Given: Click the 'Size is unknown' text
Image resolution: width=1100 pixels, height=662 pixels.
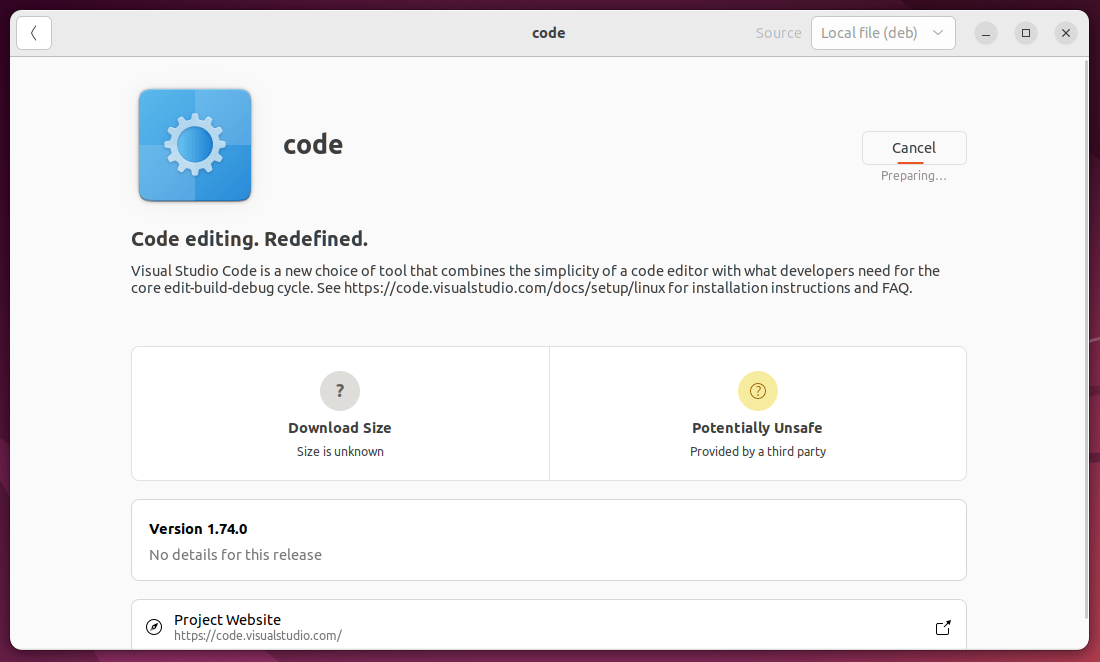Looking at the screenshot, I should pyautogui.click(x=340, y=452).
